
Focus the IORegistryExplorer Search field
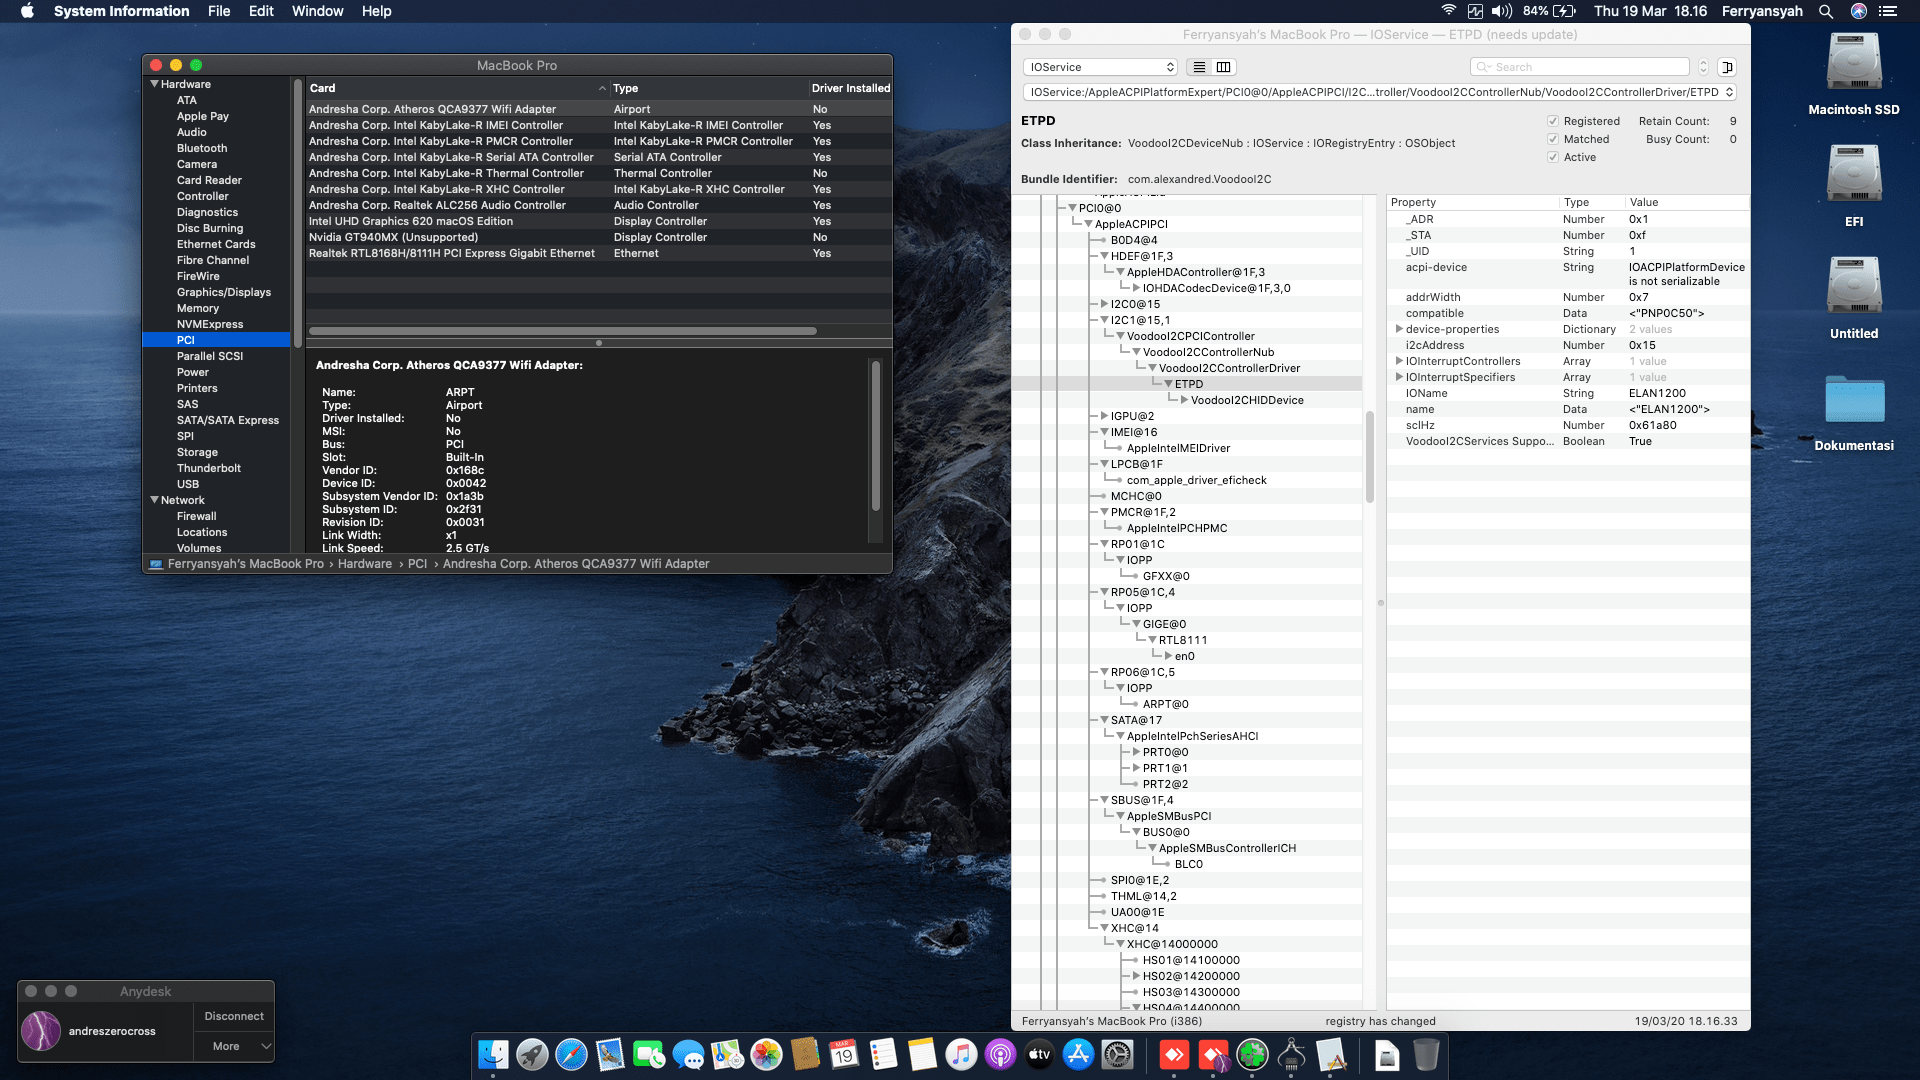point(1580,67)
